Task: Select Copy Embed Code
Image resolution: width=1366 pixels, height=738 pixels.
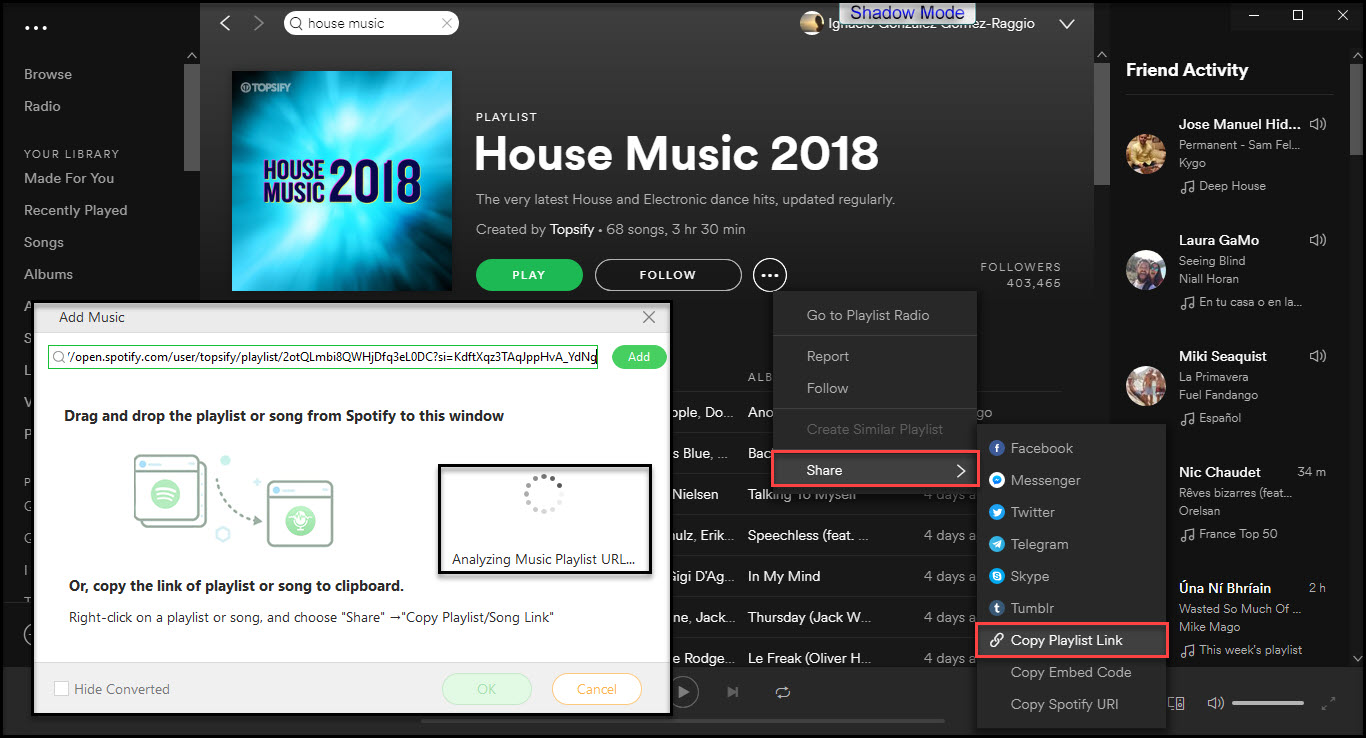Action: 1072,672
